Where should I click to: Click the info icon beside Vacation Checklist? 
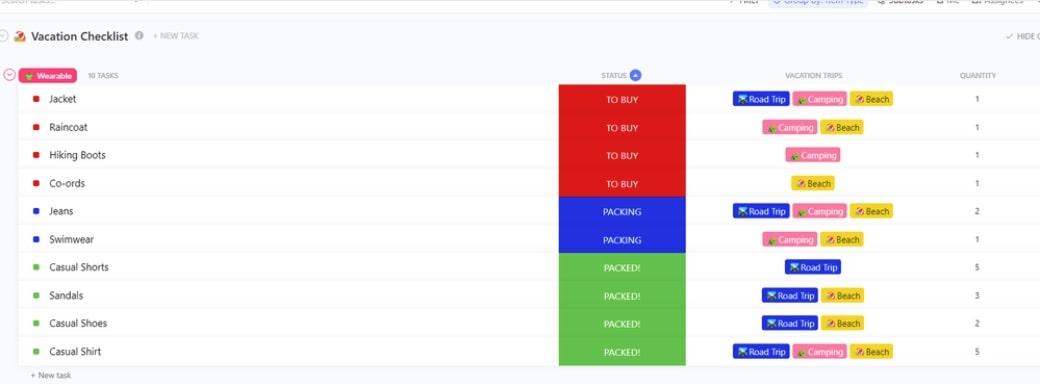(139, 36)
